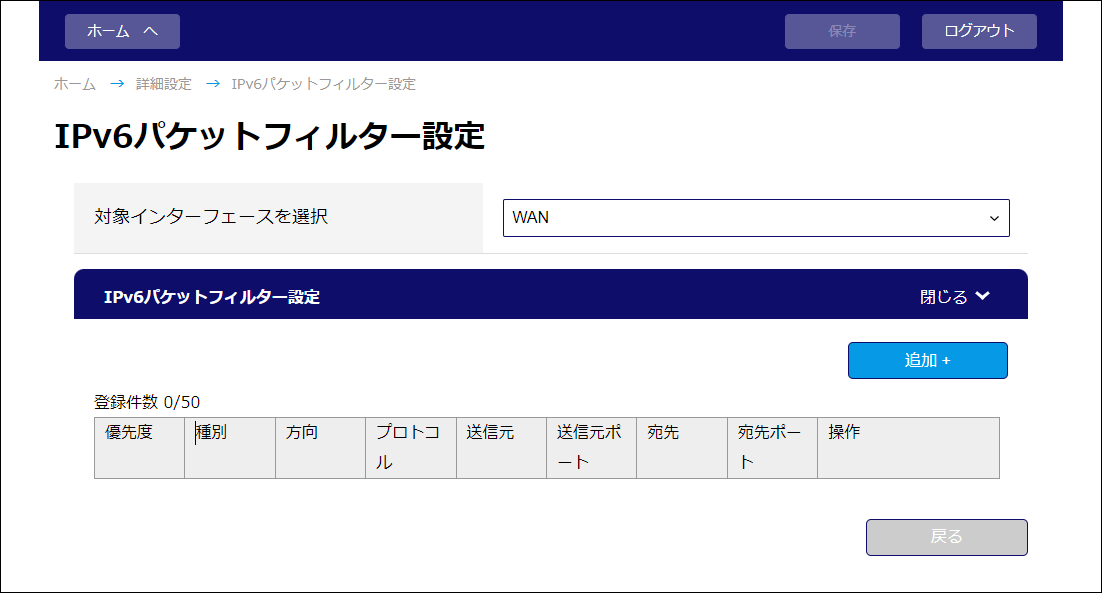Click the 保存 button

pos(842,31)
